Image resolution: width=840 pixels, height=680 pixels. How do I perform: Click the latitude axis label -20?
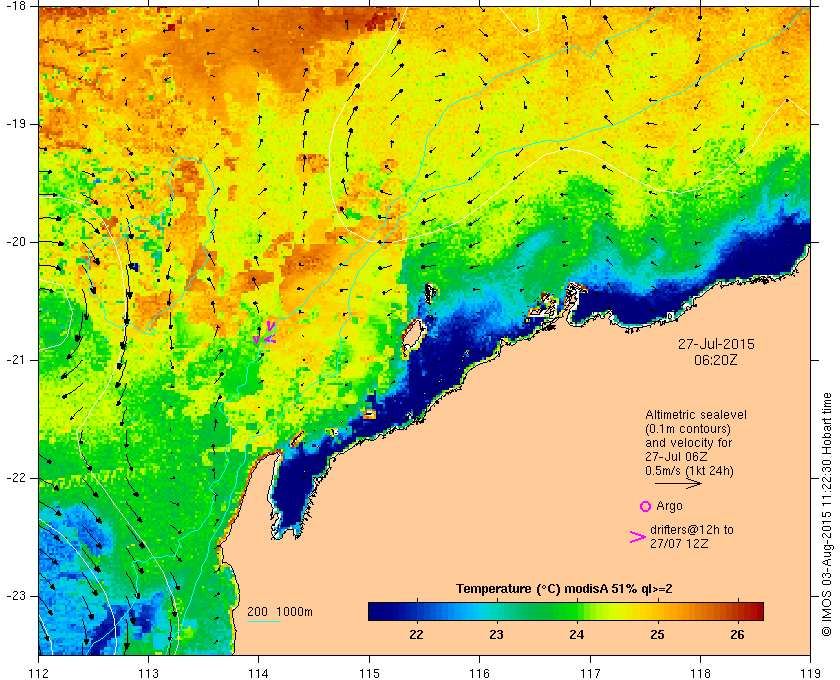(x=16, y=242)
